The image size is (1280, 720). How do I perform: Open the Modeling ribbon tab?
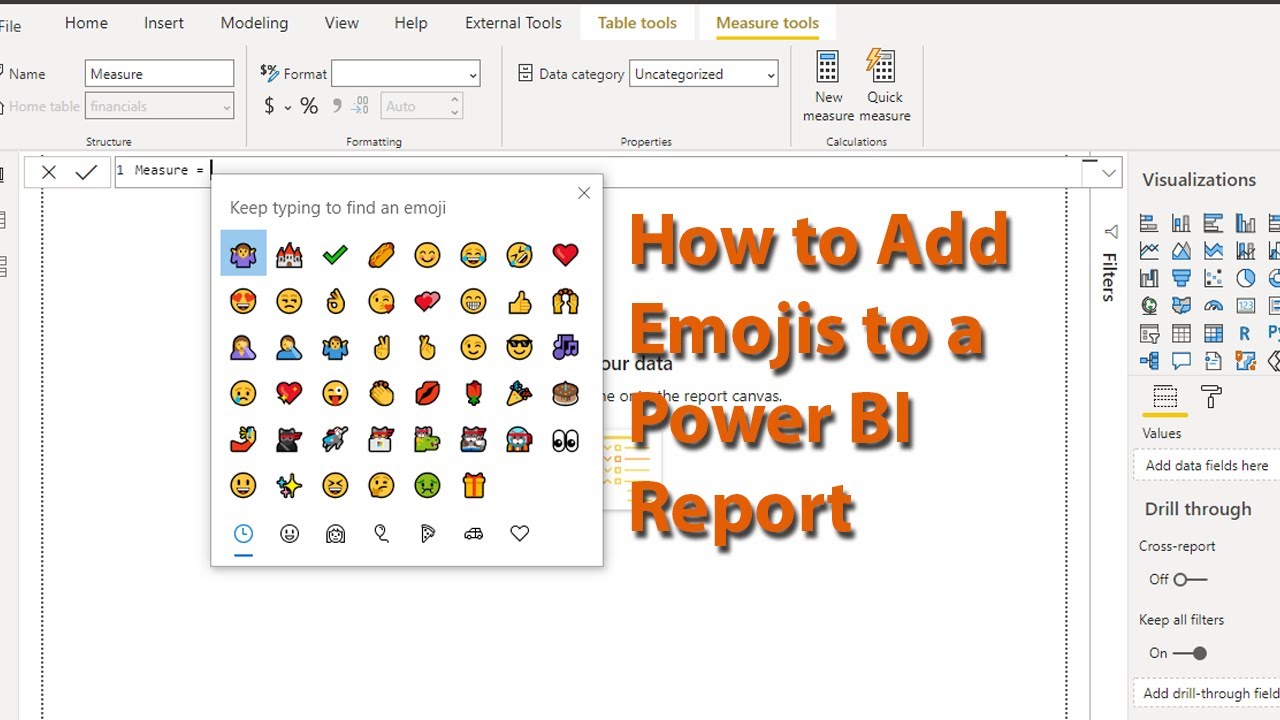coord(254,23)
